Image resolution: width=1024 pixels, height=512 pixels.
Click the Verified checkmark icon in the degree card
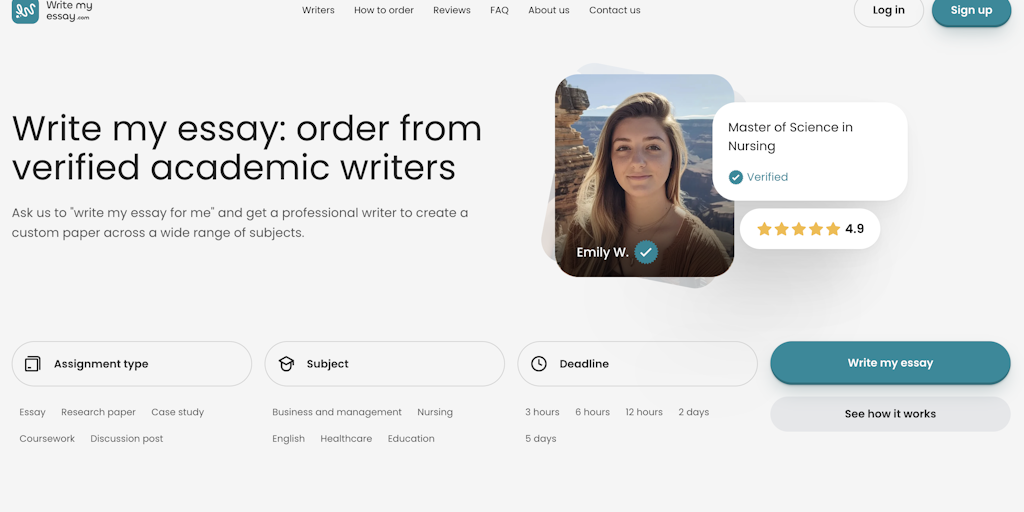click(x=735, y=177)
